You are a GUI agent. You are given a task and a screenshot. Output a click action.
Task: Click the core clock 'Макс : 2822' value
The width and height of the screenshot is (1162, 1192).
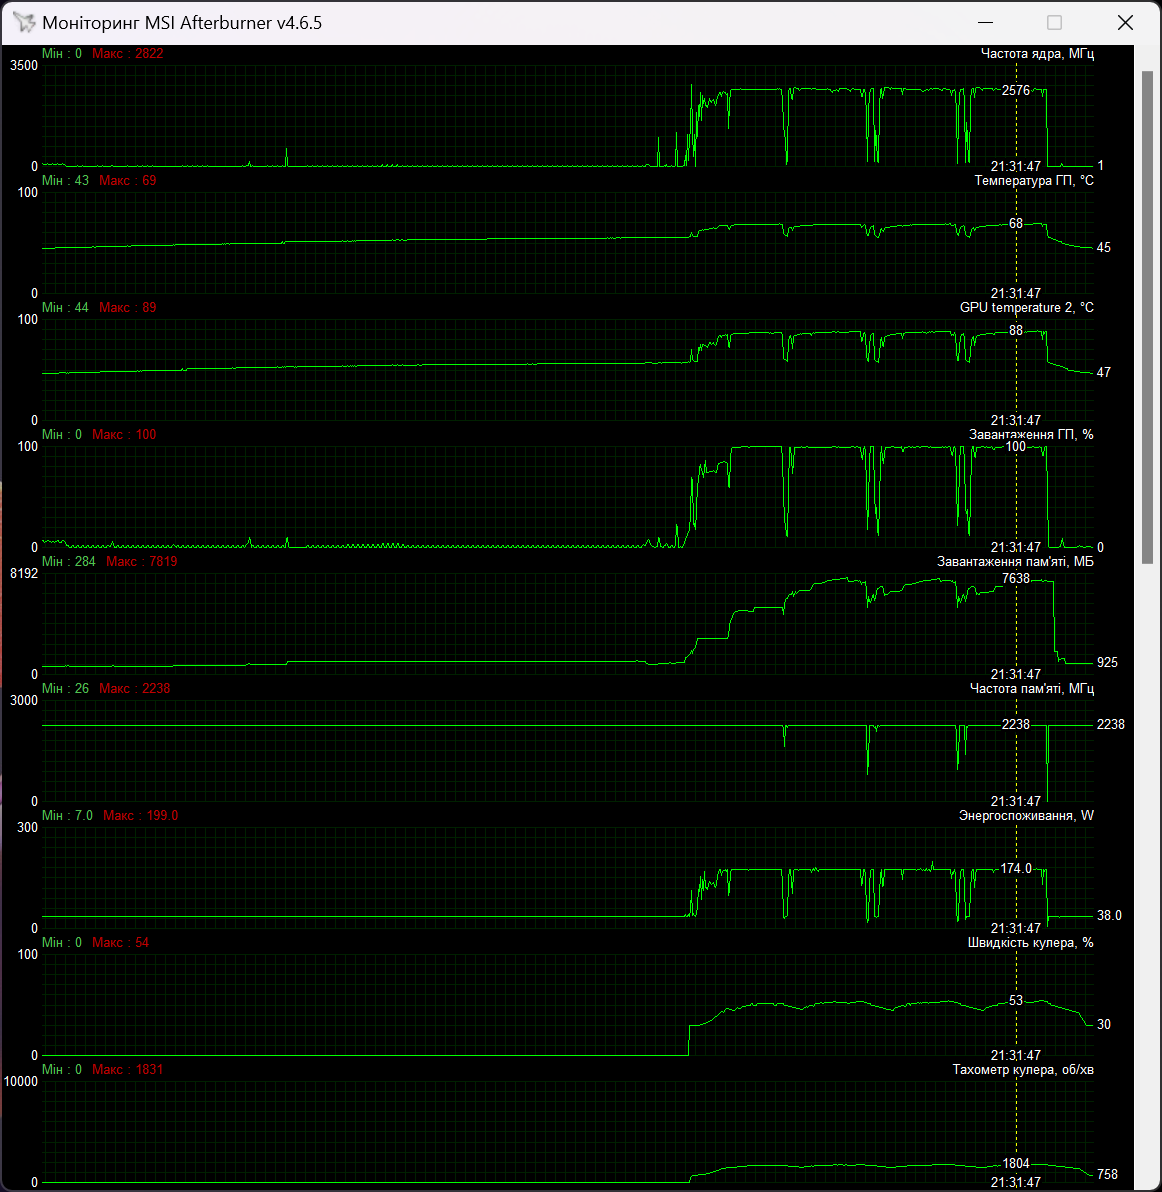tap(128, 54)
